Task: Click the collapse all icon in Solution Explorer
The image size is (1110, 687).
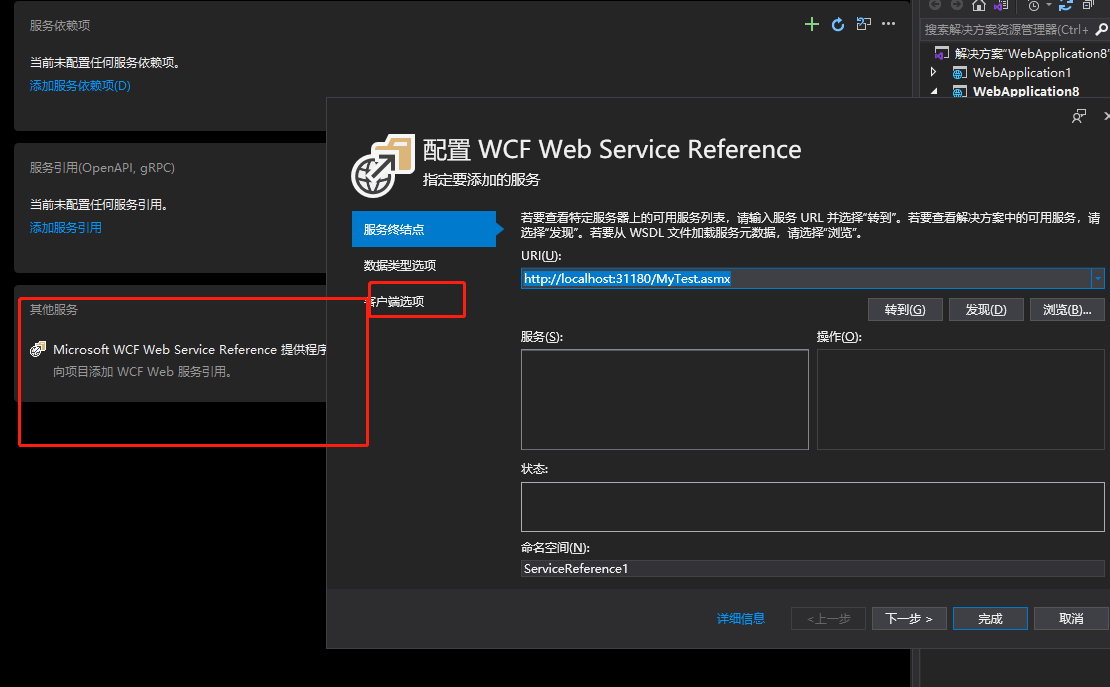Action: pyautogui.click(x=1088, y=5)
